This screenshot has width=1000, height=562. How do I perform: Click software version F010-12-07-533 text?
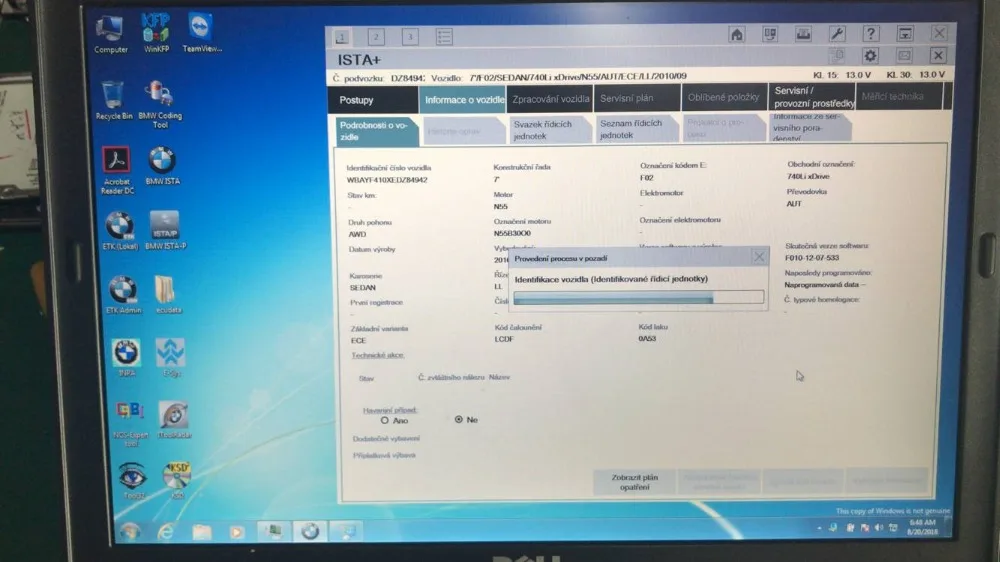812,258
